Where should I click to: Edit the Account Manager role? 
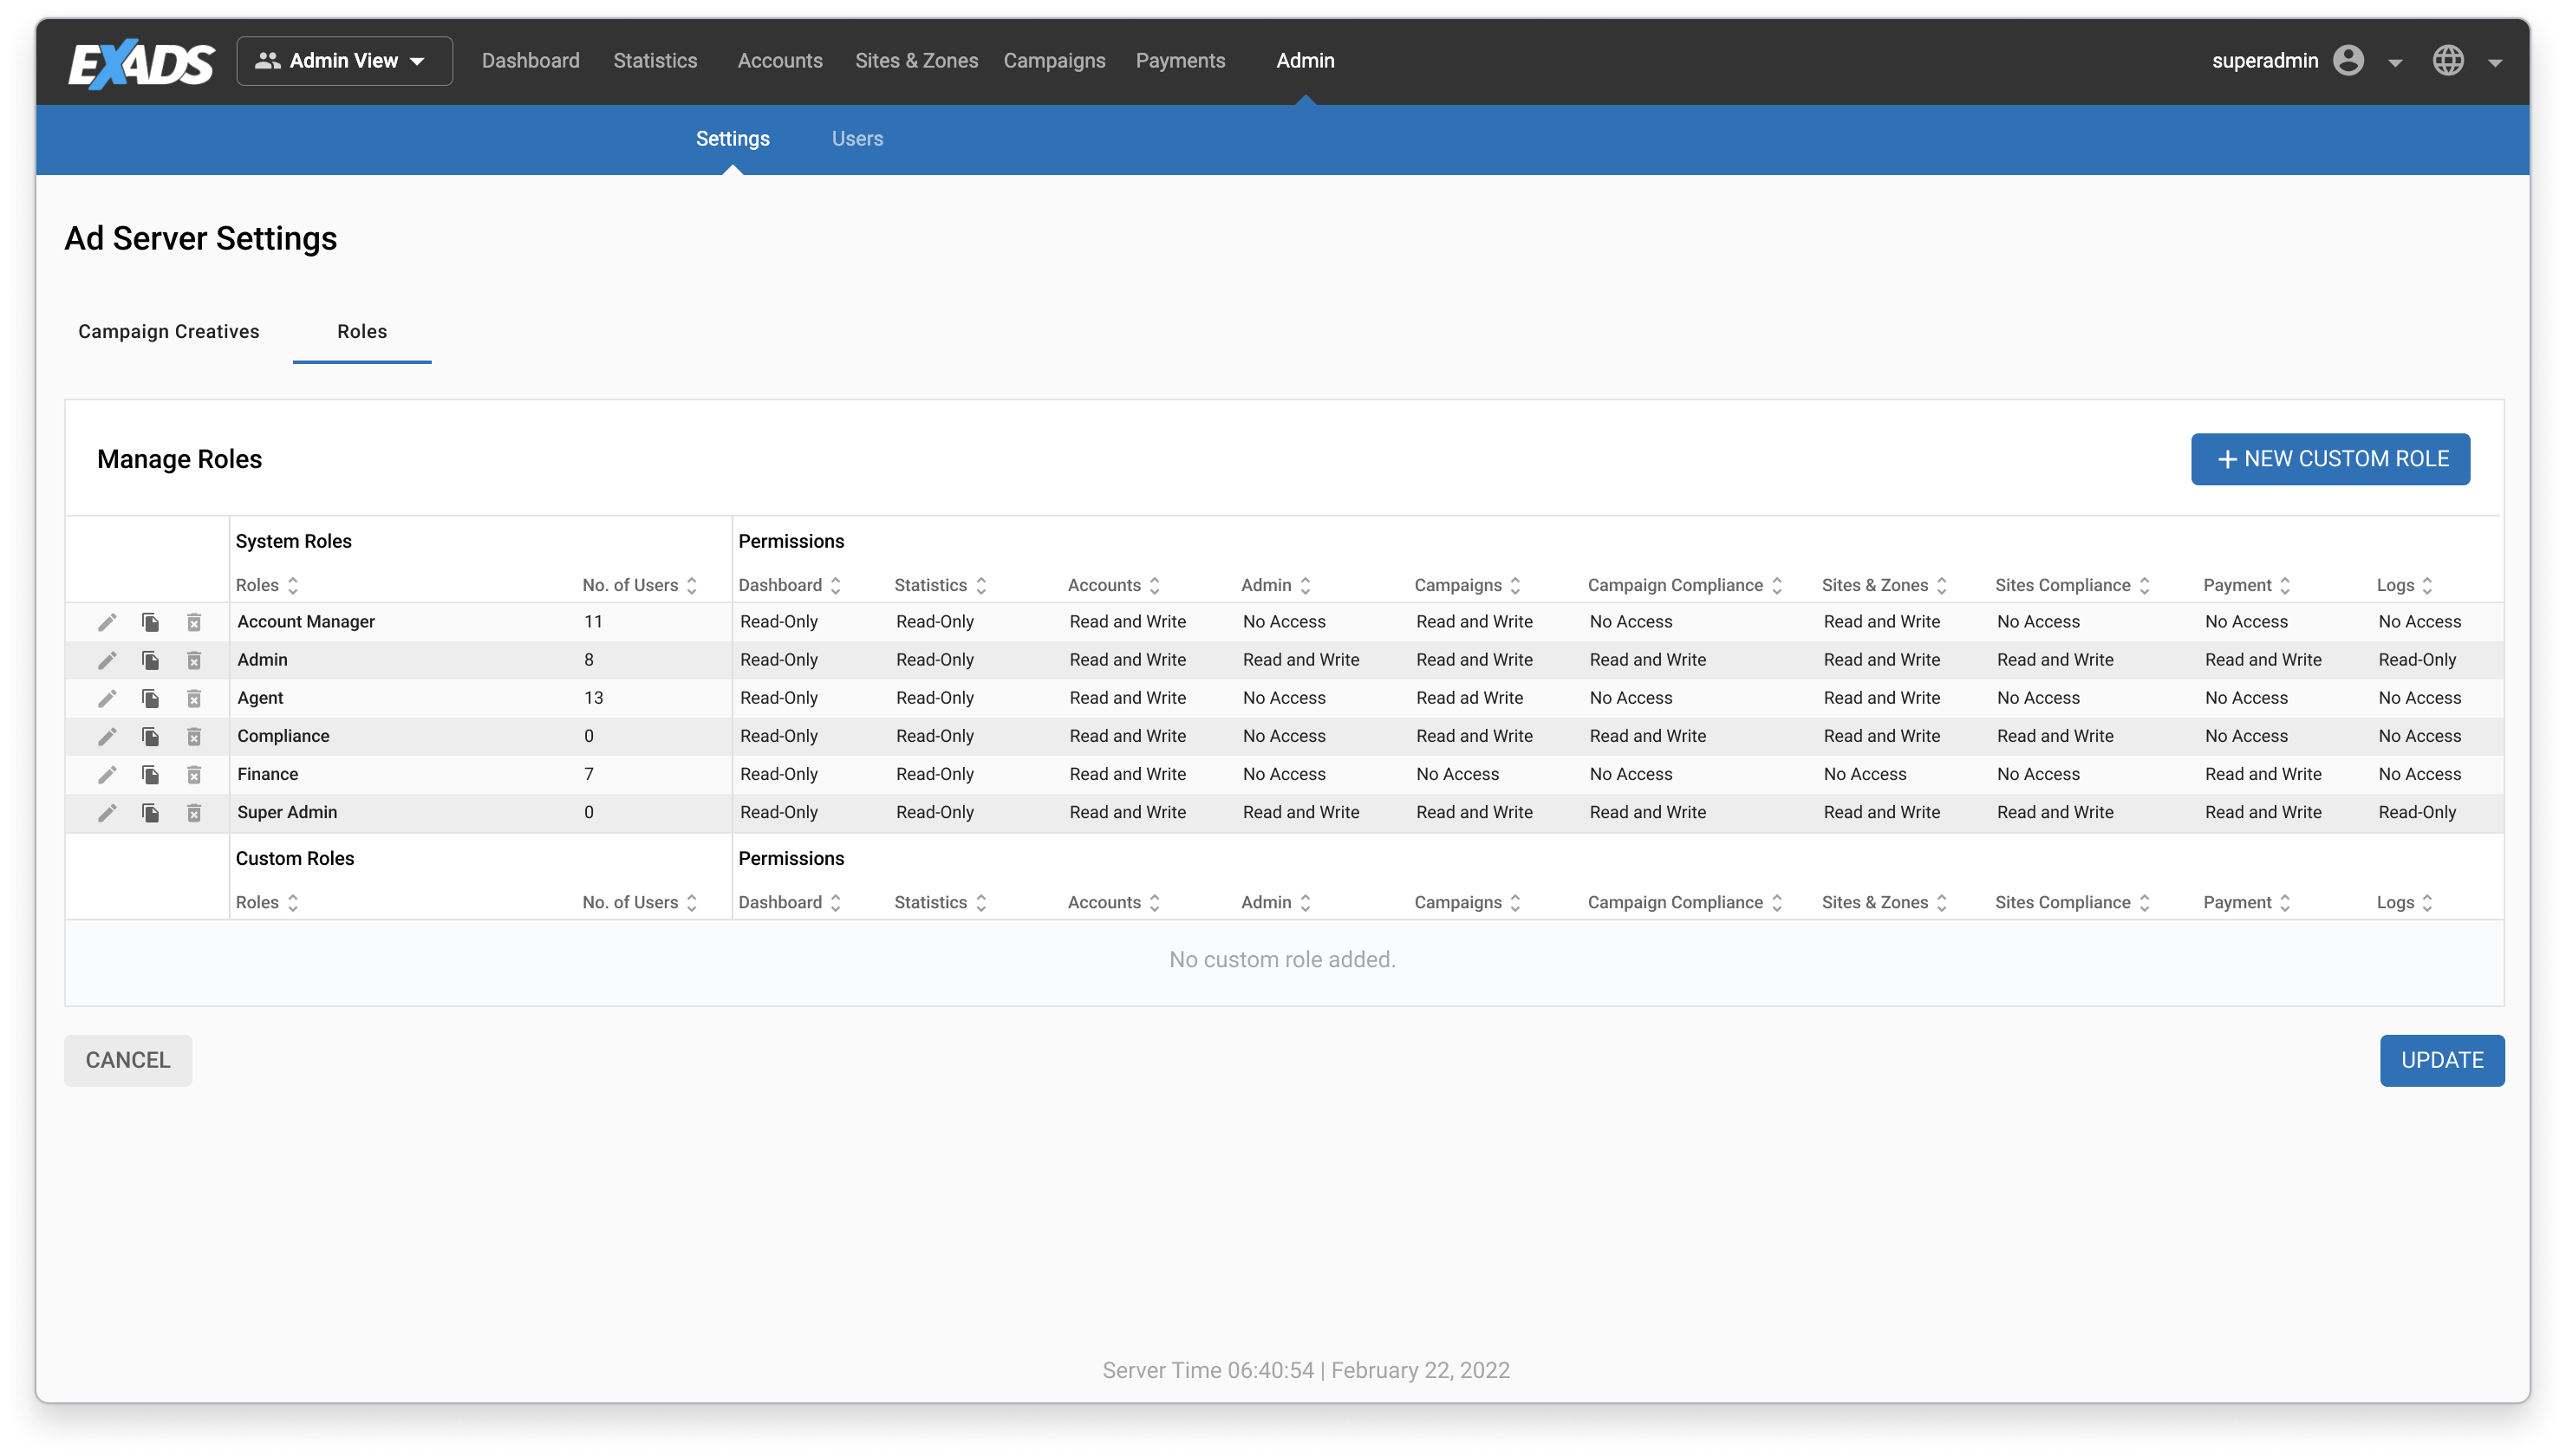click(107, 622)
